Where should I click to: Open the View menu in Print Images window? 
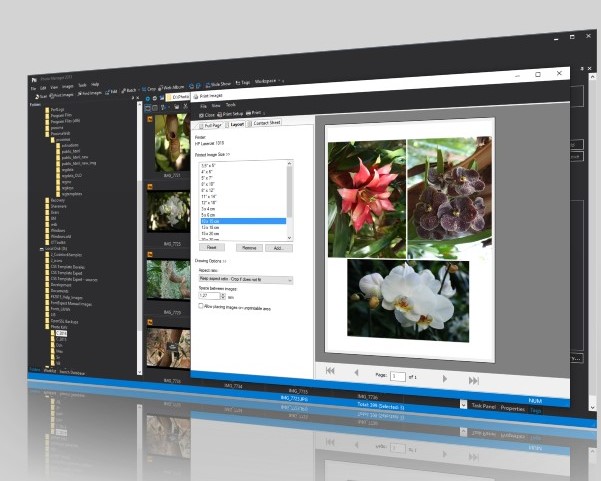click(x=216, y=105)
